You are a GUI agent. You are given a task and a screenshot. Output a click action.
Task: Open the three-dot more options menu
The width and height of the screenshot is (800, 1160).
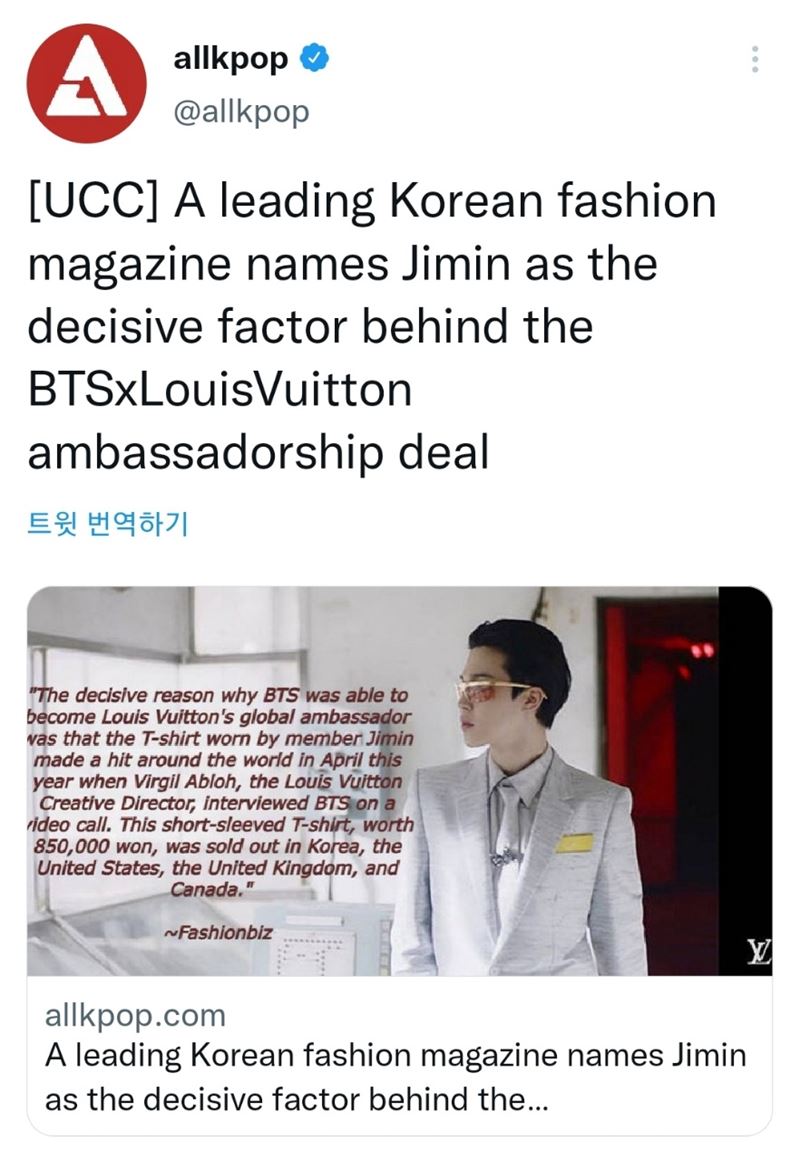point(754,59)
